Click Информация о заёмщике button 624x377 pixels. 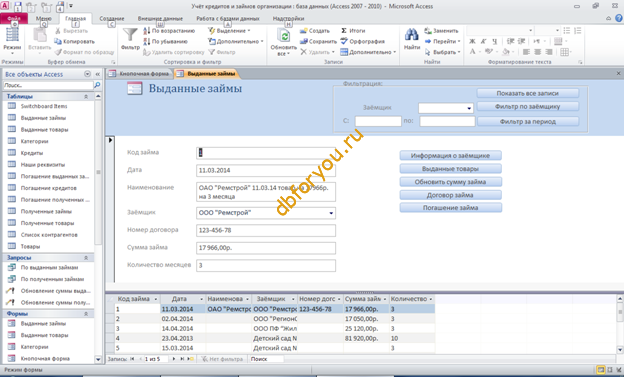click(450, 156)
